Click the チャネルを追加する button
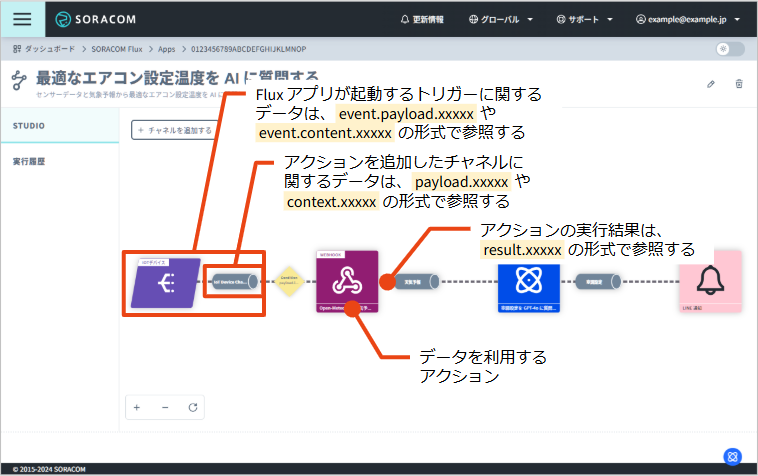The width and height of the screenshot is (758, 476). point(175,130)
